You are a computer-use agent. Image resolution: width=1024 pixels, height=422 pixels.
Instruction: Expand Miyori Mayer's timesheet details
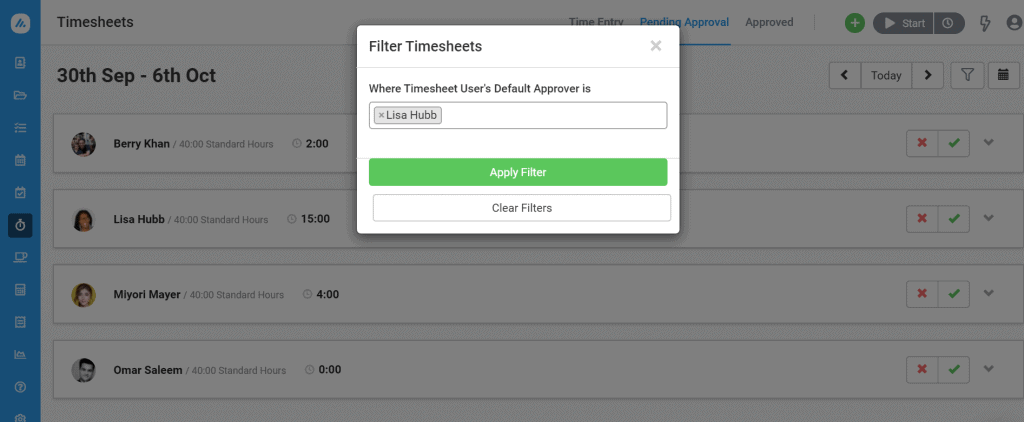989,294
